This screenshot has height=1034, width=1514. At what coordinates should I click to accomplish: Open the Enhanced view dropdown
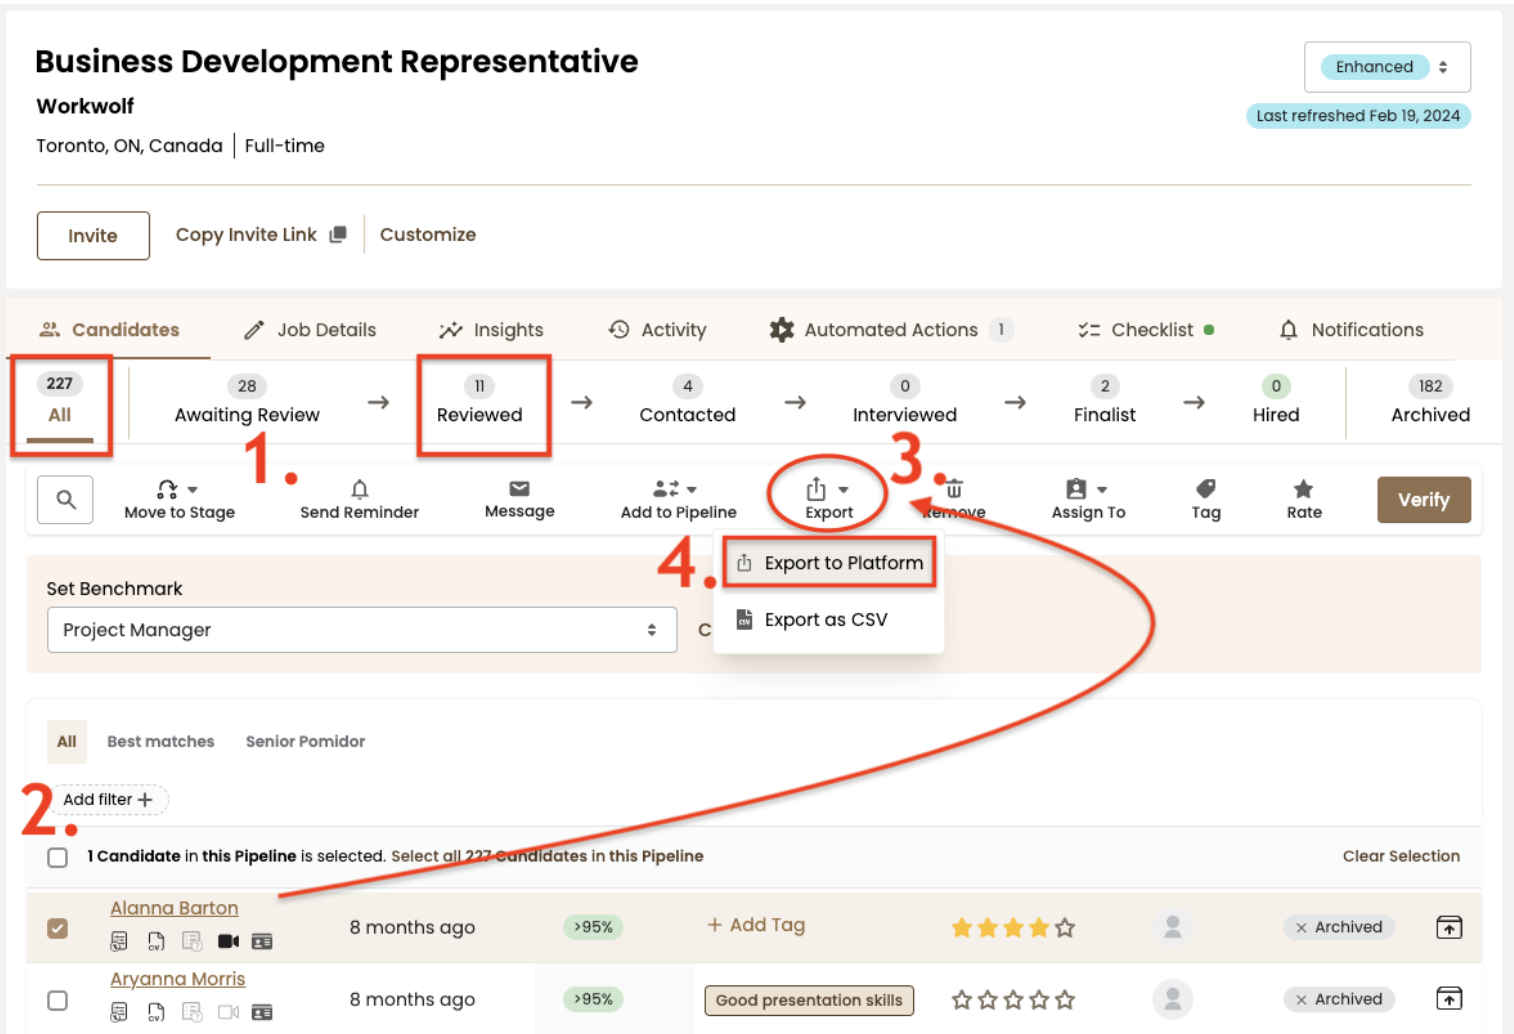pos(1386,67)
